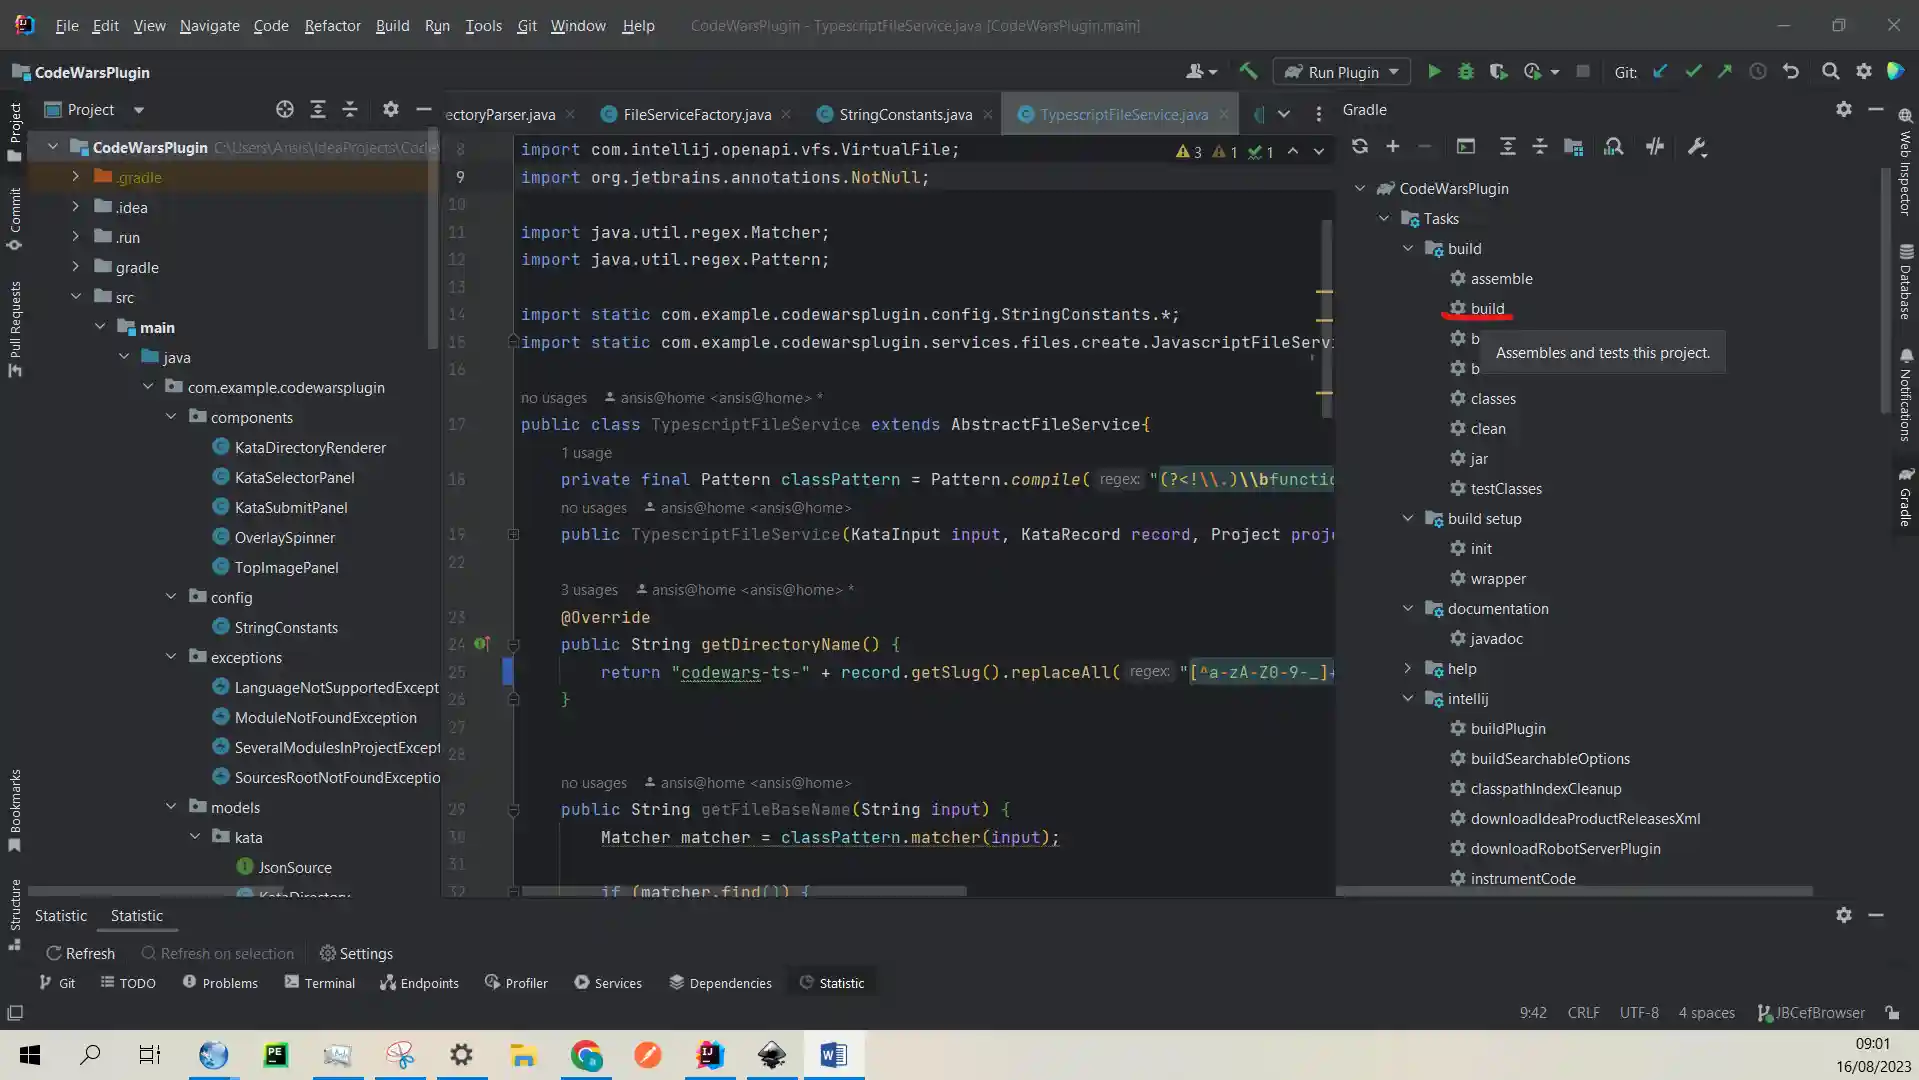Image resolution: width=1919 pixels, height=1080 pixels.
Task: Select opened file in Project view
Action: point(285,110)
